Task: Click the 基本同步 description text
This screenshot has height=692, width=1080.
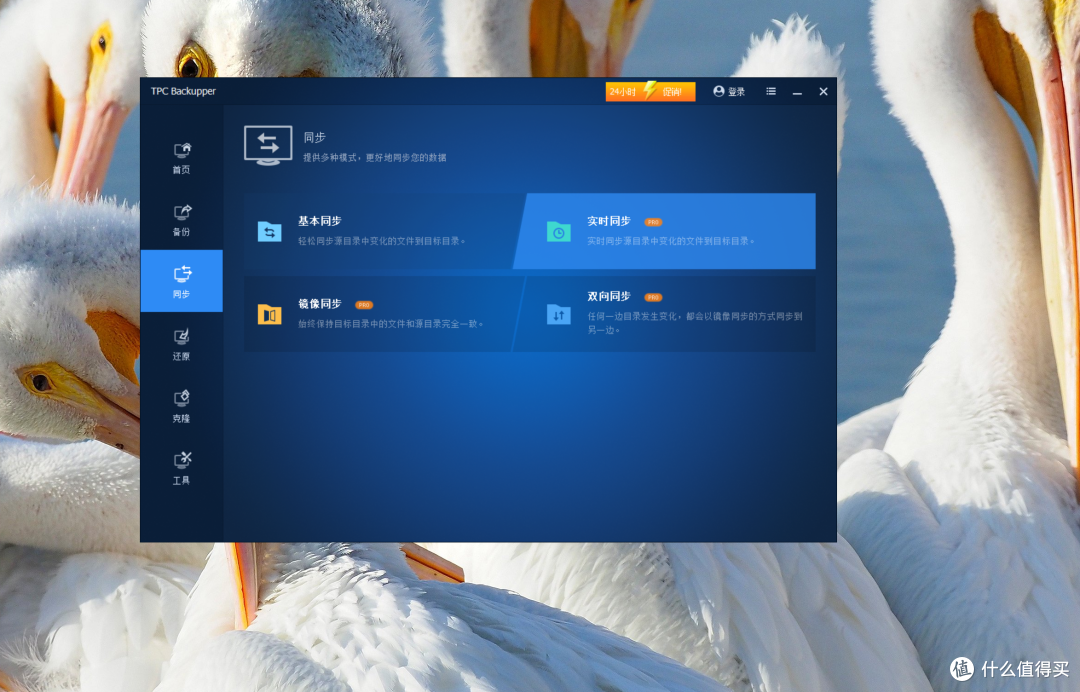Action: click(x=382, y=241)
